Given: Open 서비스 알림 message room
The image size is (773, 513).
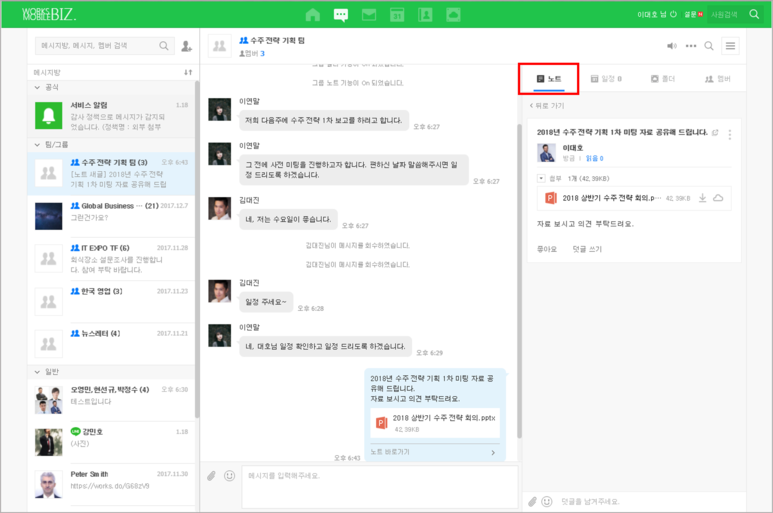Looking at the screenshot, I should pos(111,116).
